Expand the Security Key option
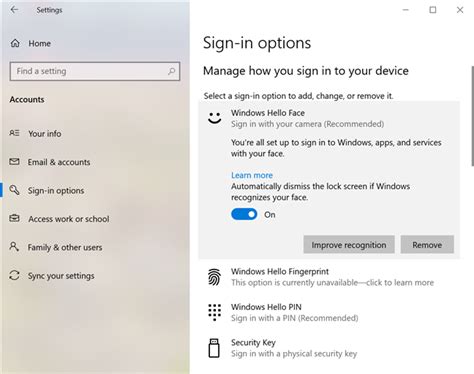Viewport: 474px width, 374px height. tap(329, 348)
